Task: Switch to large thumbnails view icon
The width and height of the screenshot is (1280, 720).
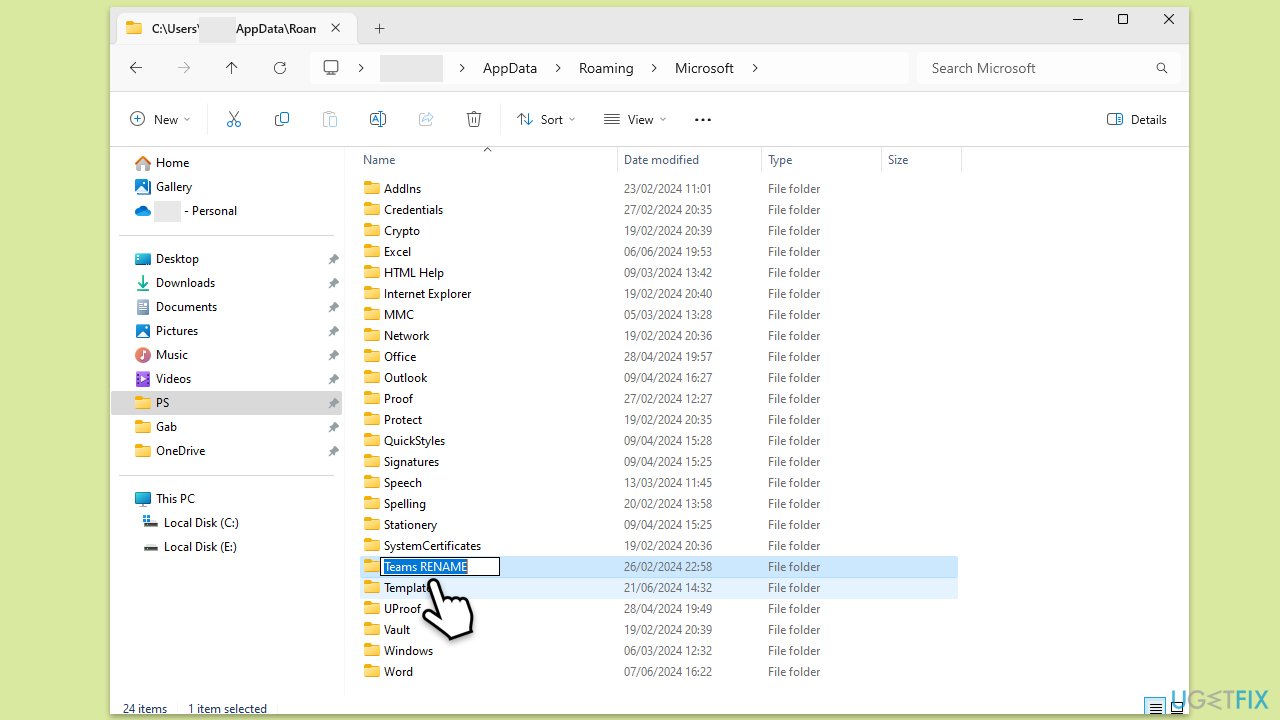Action: click(1177, 708)
